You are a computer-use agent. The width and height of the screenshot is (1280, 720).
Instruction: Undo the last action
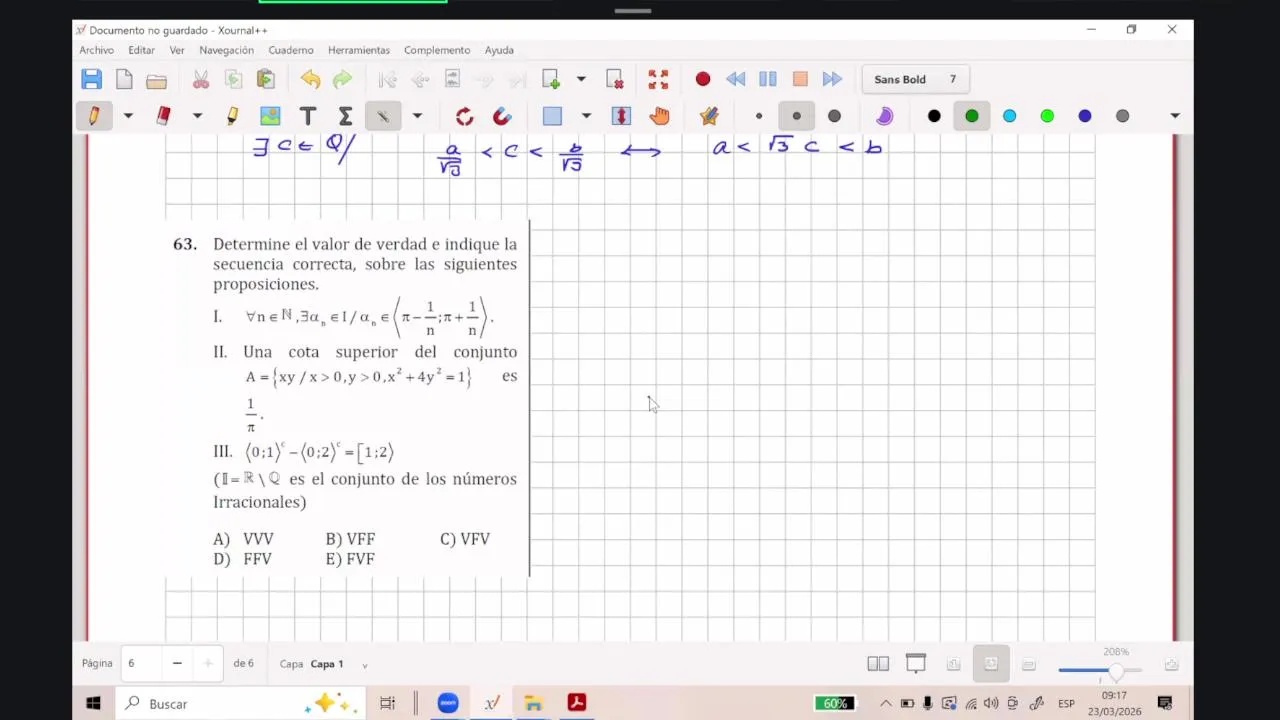point(310,79)
